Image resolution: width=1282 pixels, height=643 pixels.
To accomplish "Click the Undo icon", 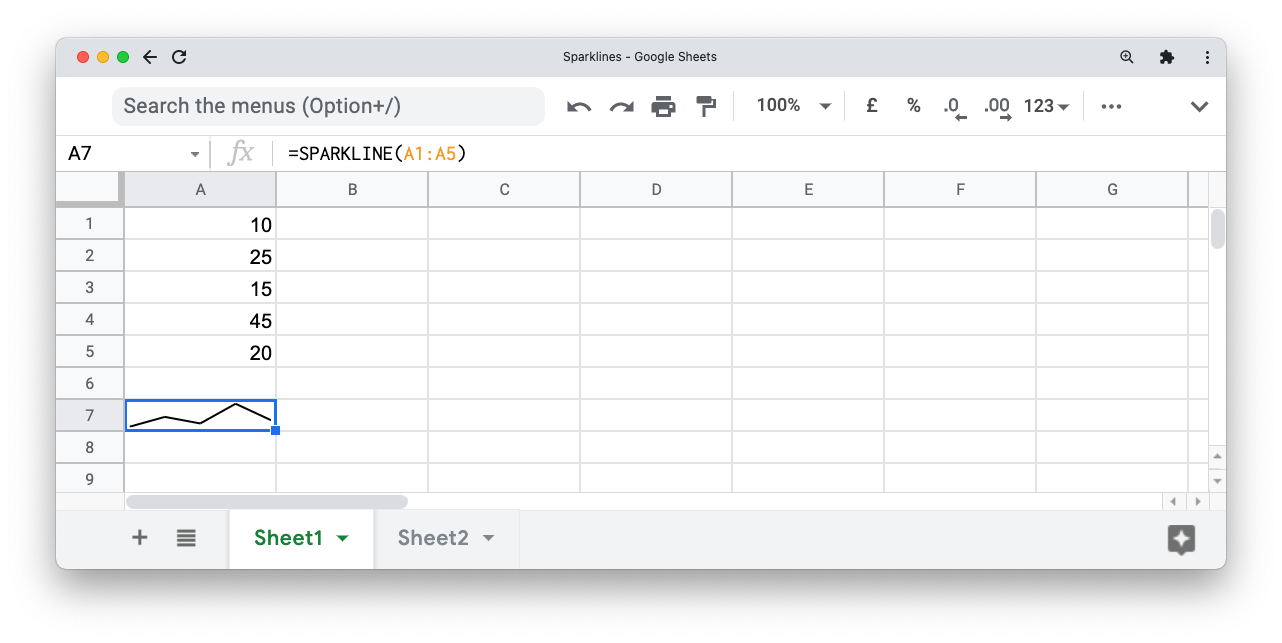I will click(578, 105).
